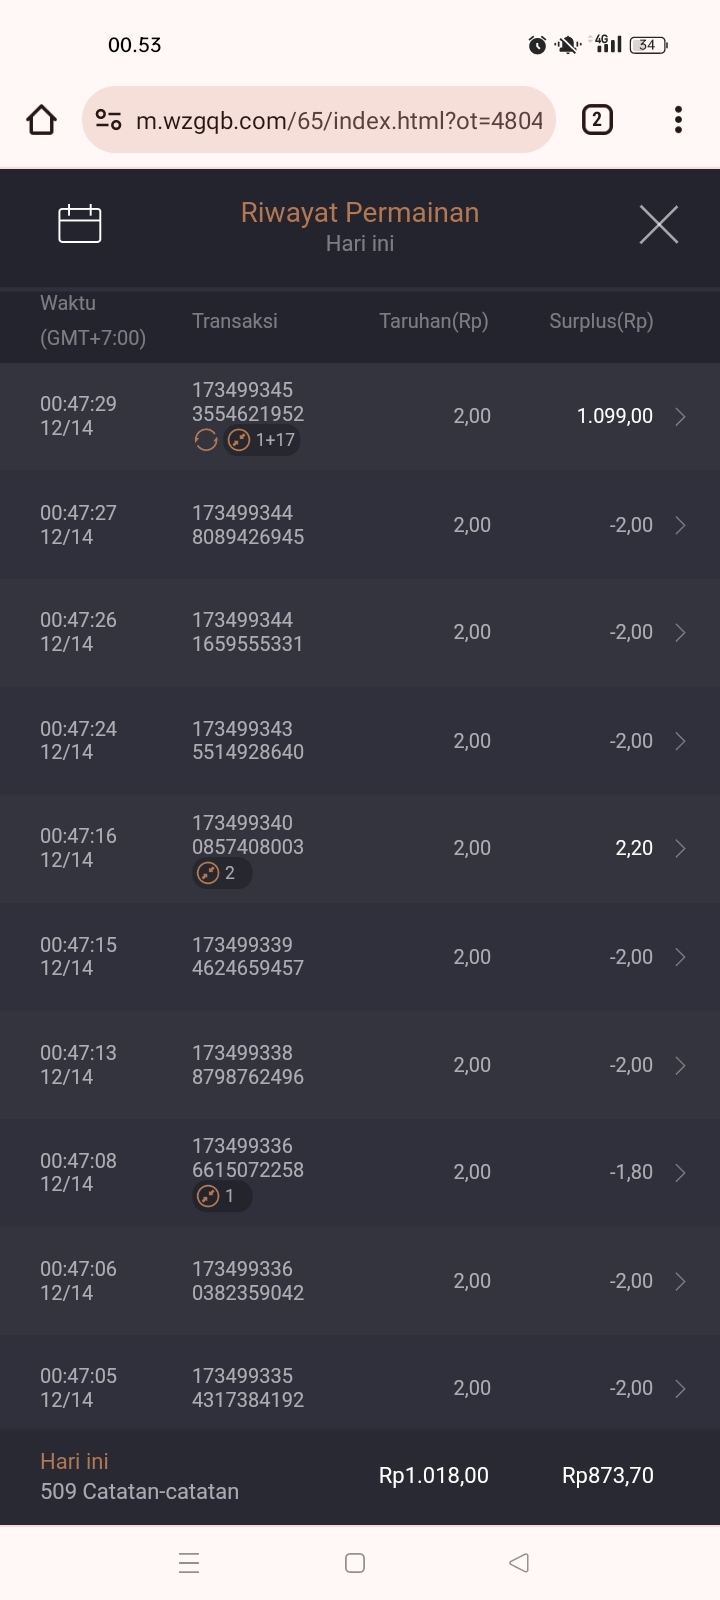Click the address bar URL field
Image resolution: width=720 pixels, height=1600 pixels.
(x=338, y=121)
